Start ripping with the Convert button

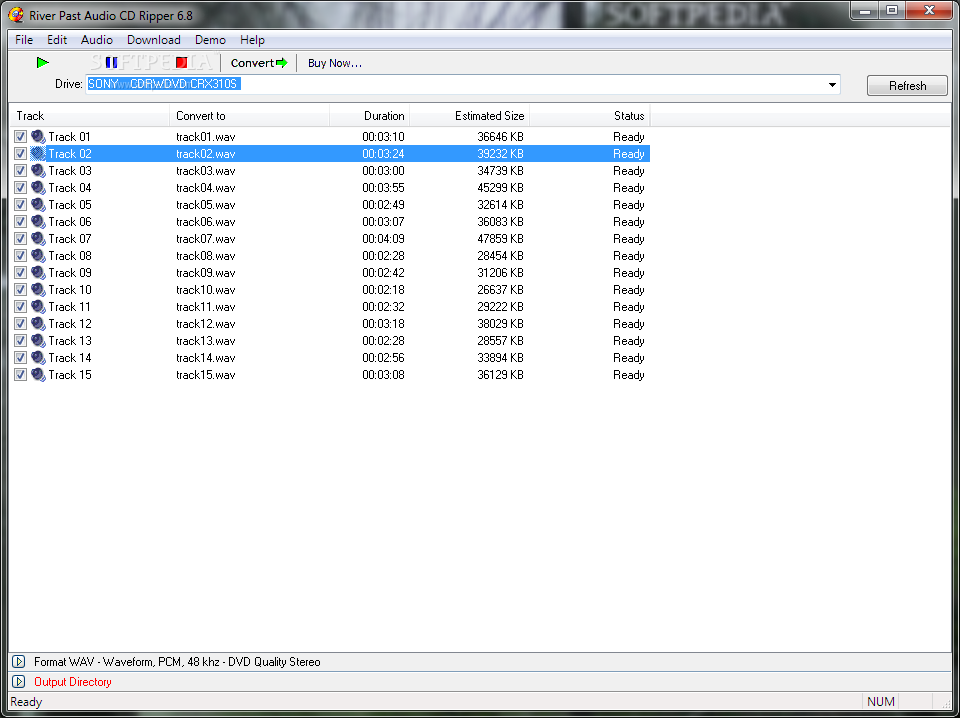258,62
